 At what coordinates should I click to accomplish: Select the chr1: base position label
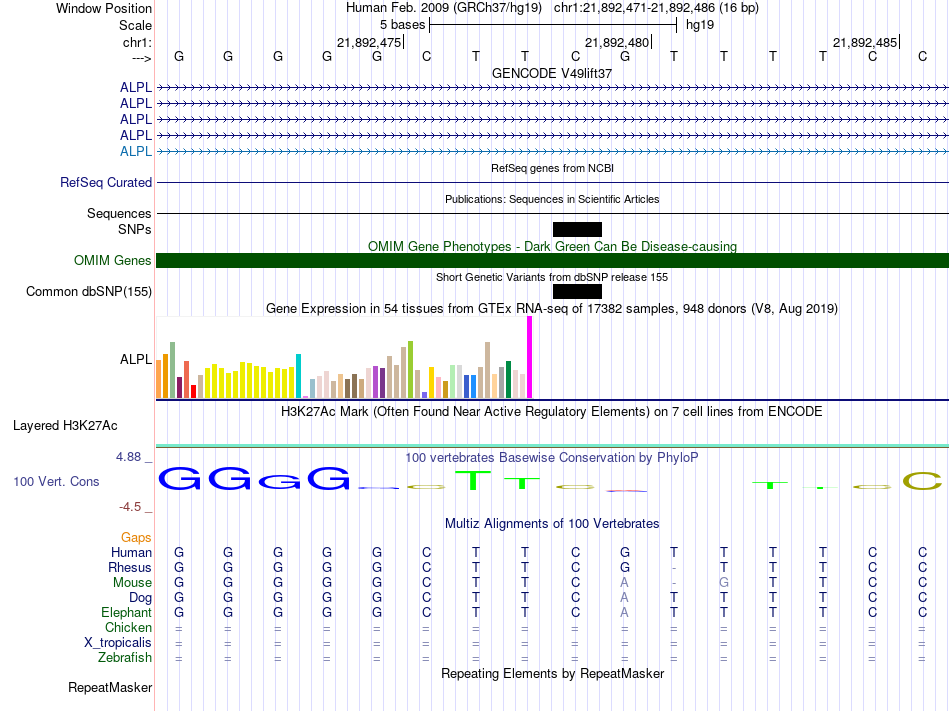(137, 42)
